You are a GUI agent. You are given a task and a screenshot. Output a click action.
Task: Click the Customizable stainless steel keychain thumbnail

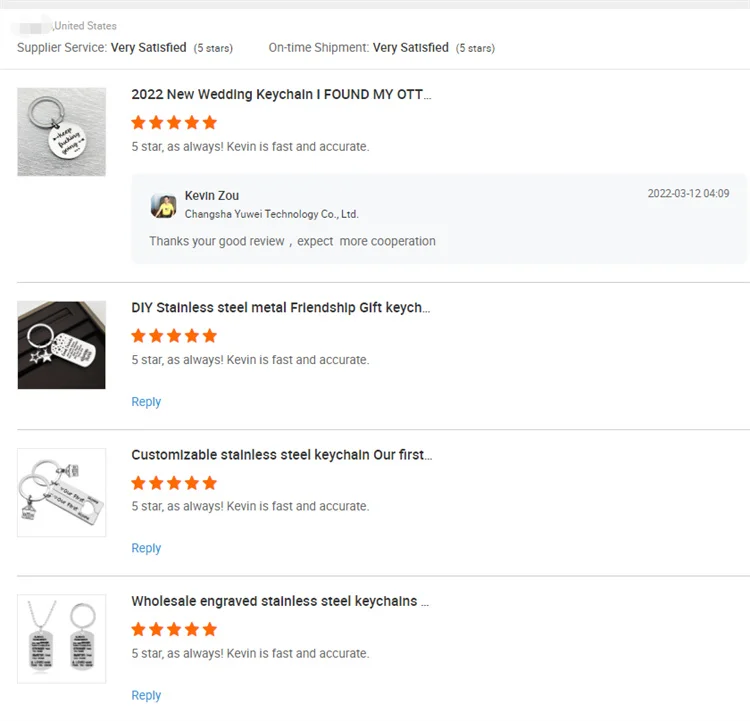pos(61,492)
